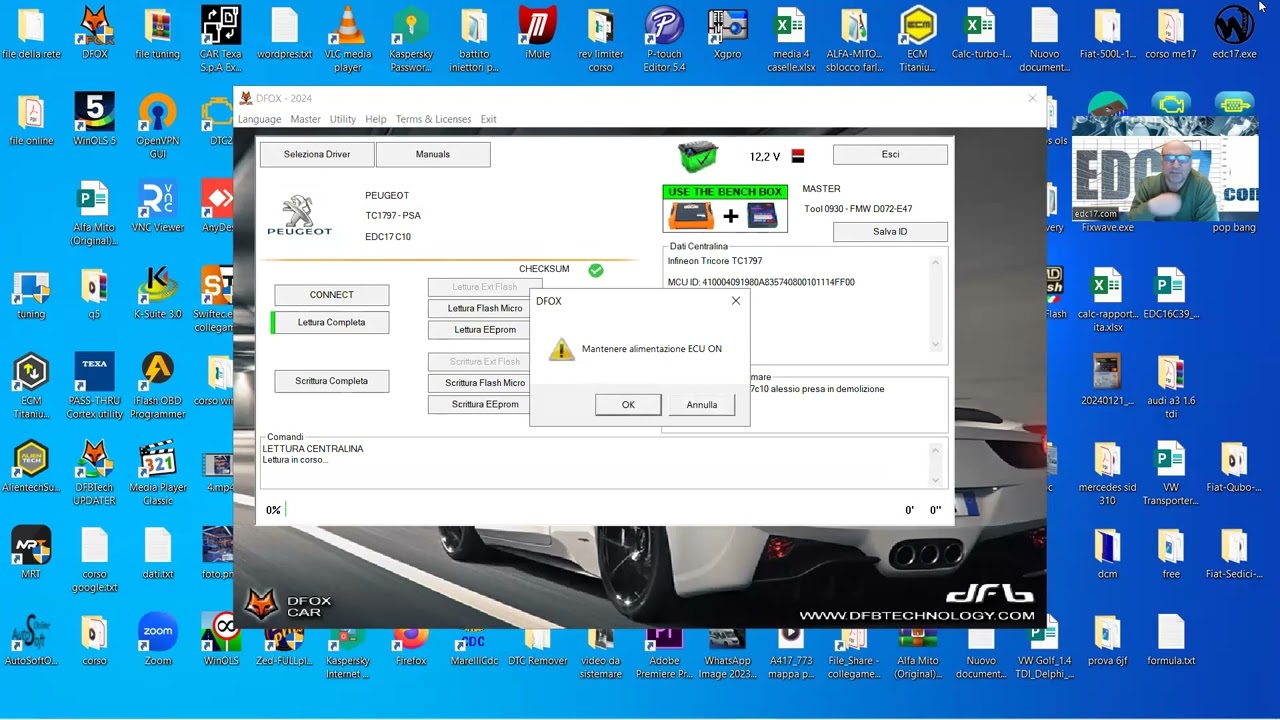Select the formula.txt desktop file
Screen dimensions: 1280x720
pyautogui.click(x=1171, y=640)
